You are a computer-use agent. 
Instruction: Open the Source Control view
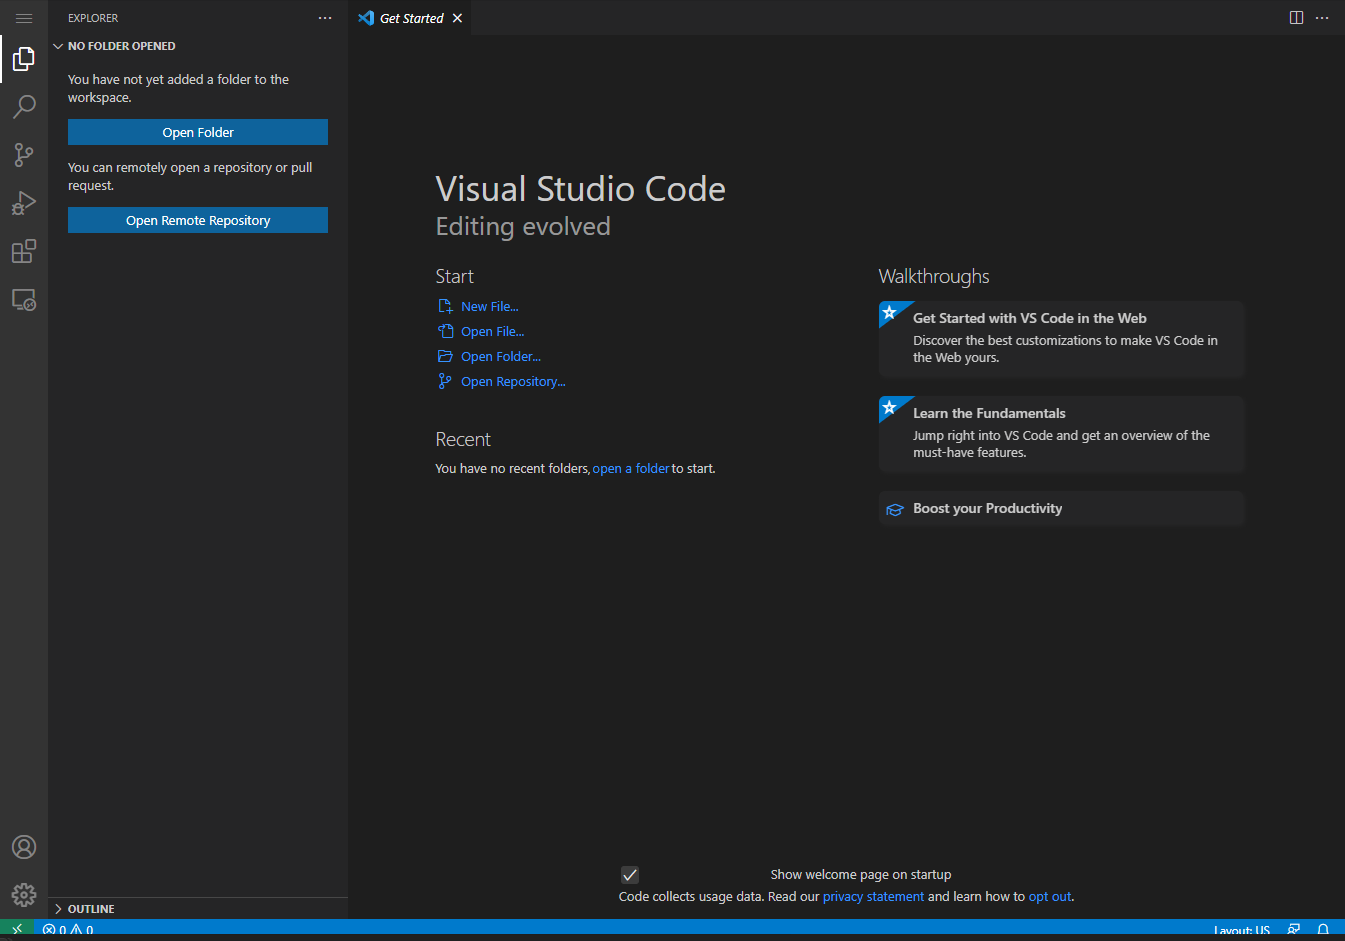24,154
